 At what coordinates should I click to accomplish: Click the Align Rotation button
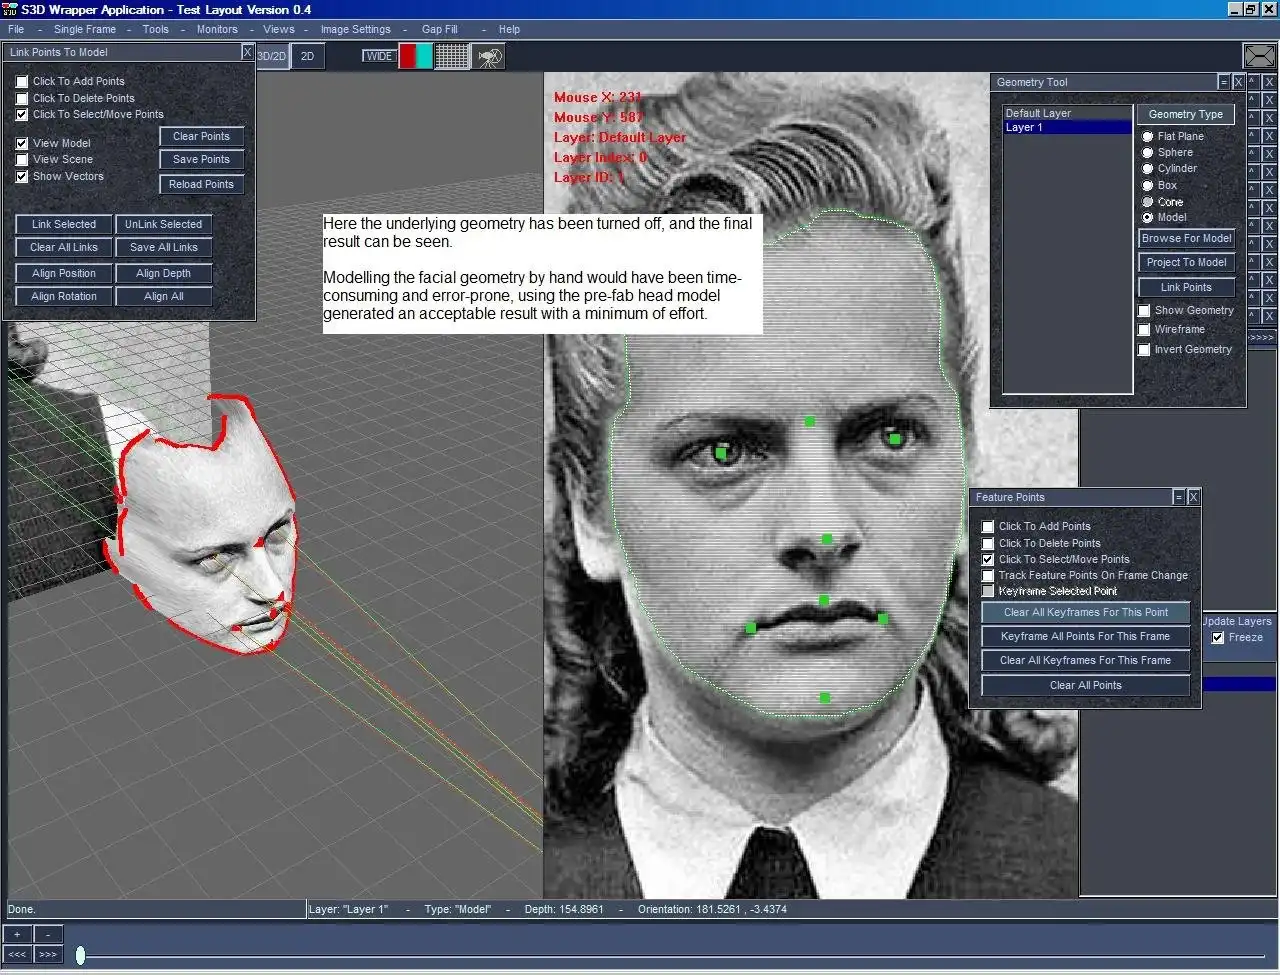pos(64,297)
